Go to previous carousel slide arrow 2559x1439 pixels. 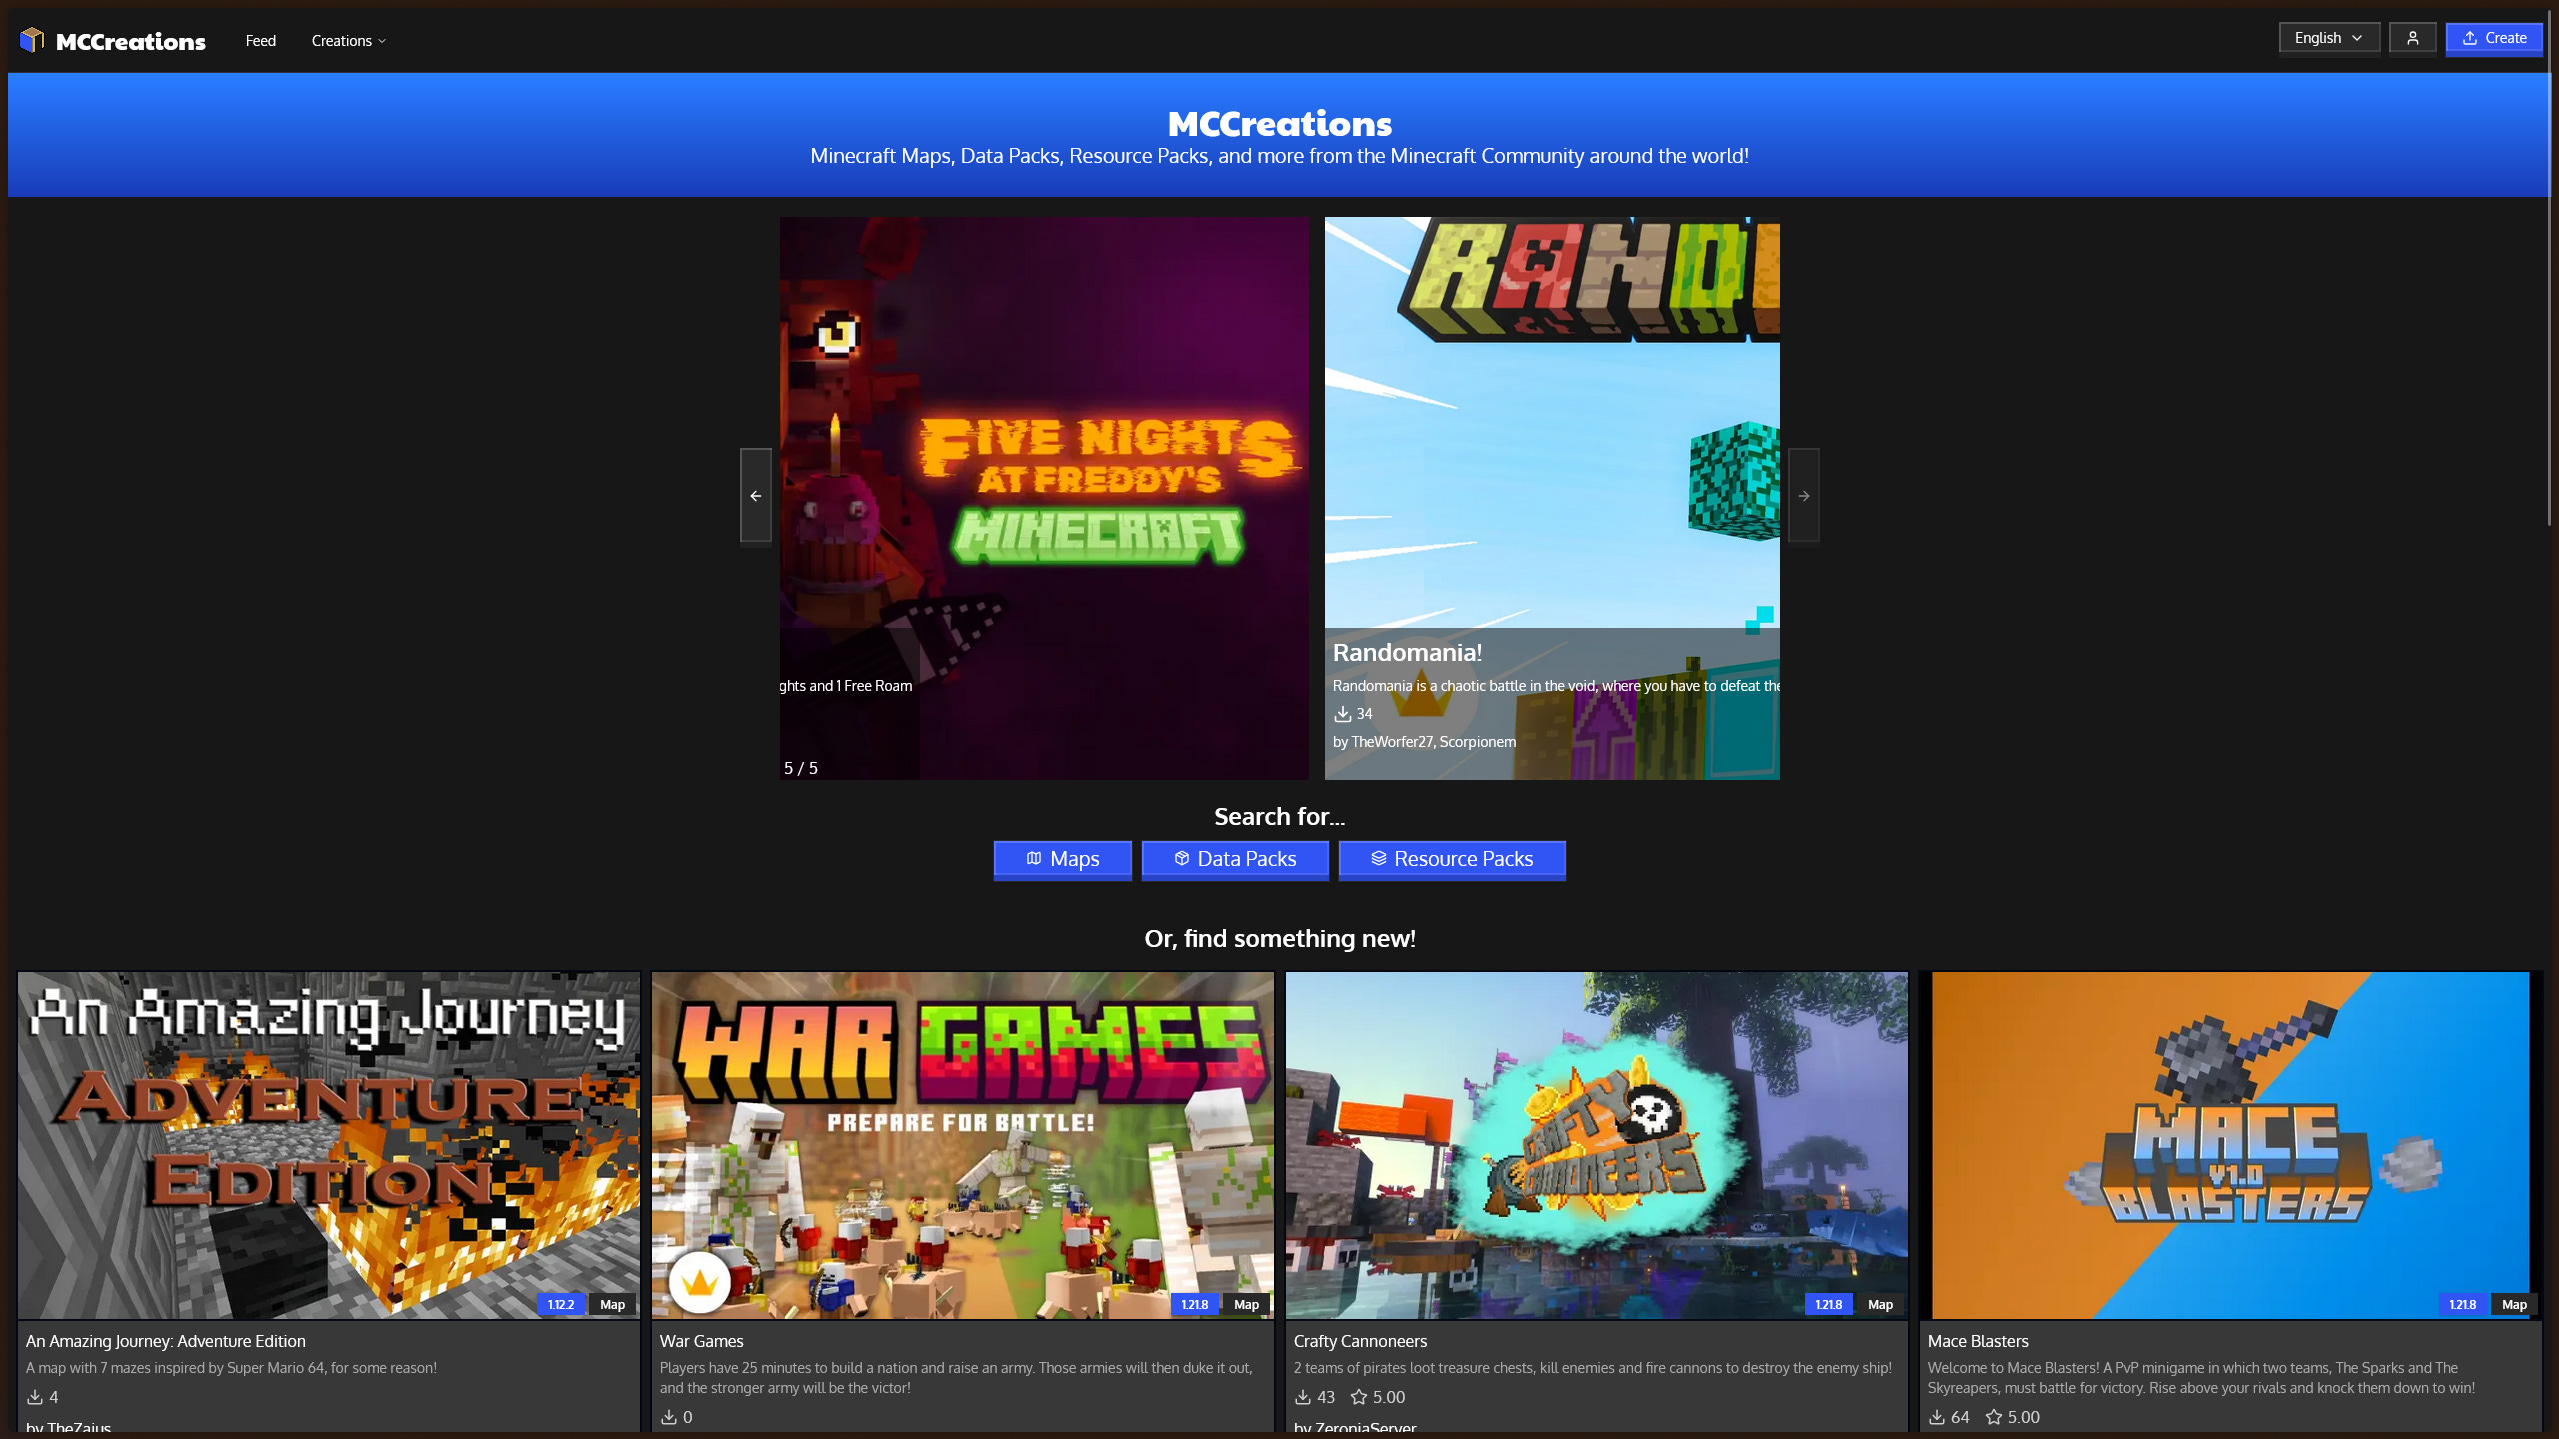pos(755,496)
